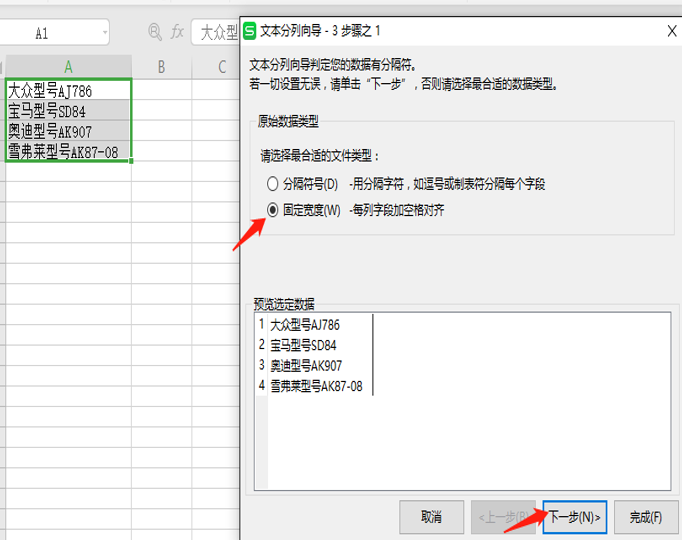
Task: Click the formula bar input field
Action: click(216, 33)
